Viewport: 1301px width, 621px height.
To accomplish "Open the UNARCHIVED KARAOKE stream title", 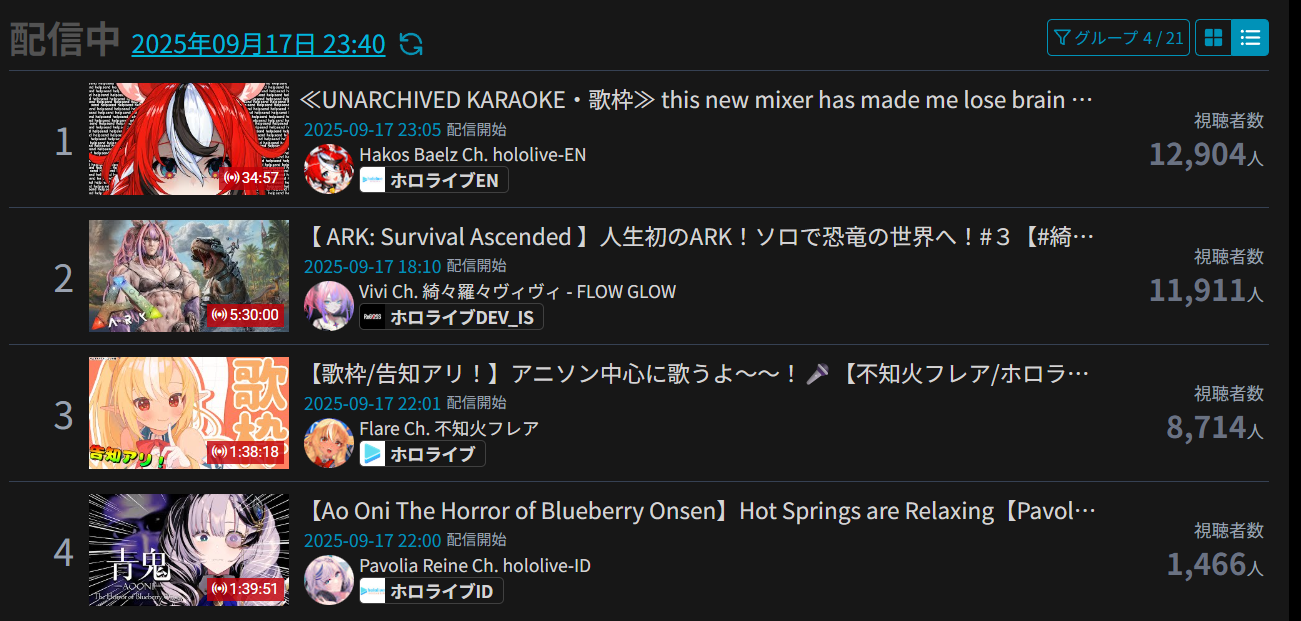I will tap(697, 100).
